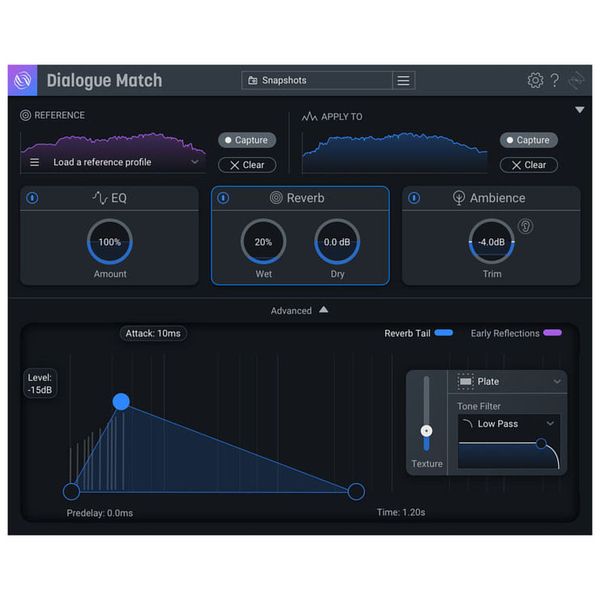Image resolution: width=600 pixels, height=600 pixels.
Task: Click the Reverb concentric circles icon
Action: [276, 197]
